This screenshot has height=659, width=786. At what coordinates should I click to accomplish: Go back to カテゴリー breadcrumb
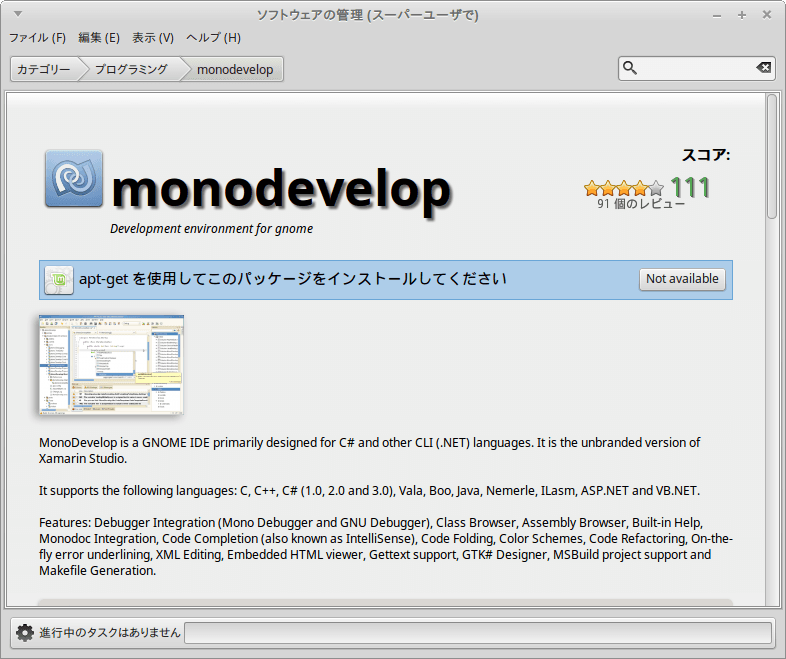(44, 69)
